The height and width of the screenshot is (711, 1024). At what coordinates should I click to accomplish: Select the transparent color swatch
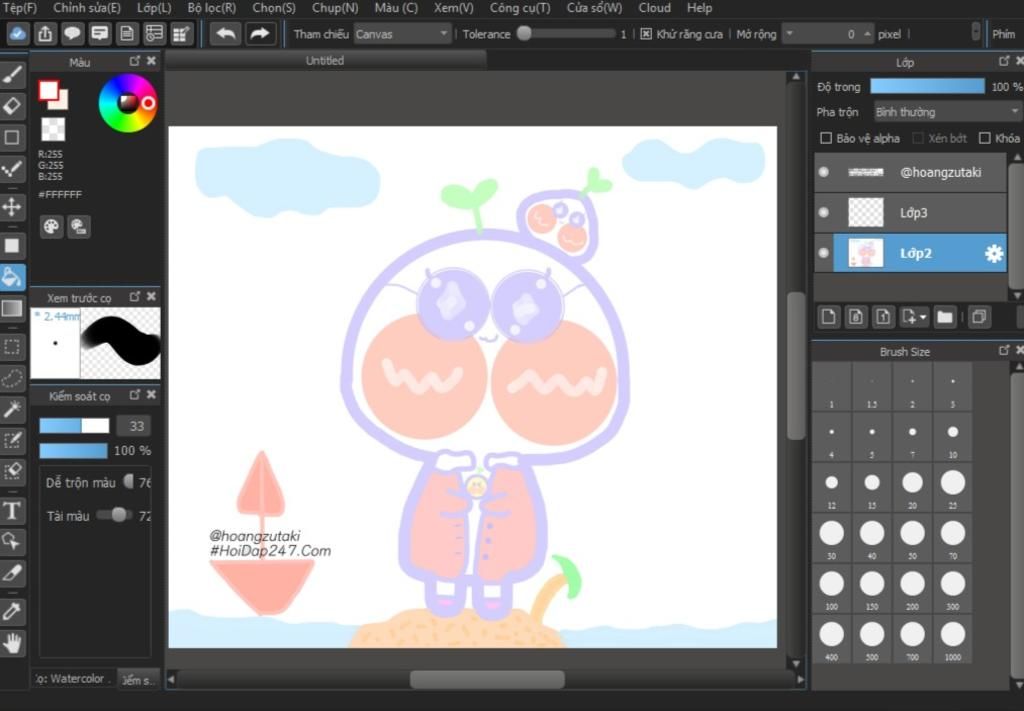pyautogui.click(x=53, y=129)
